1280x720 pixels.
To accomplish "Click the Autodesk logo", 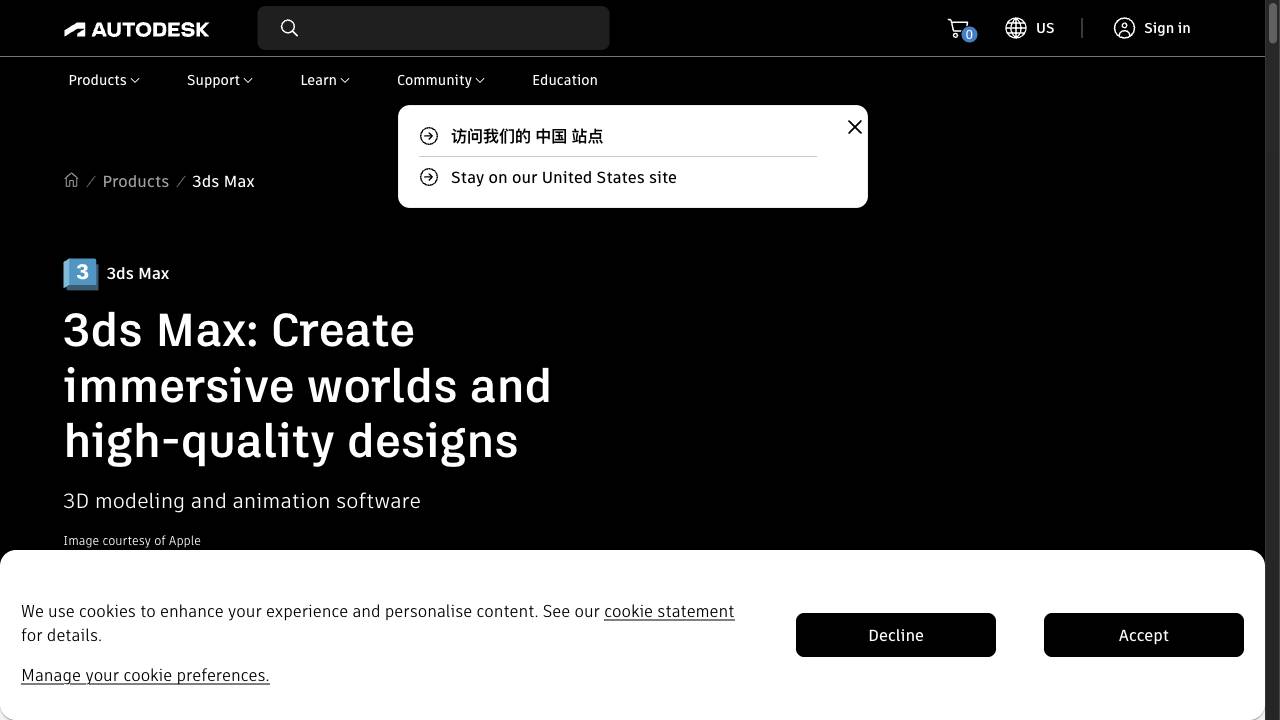I will [x=136, y=29].
